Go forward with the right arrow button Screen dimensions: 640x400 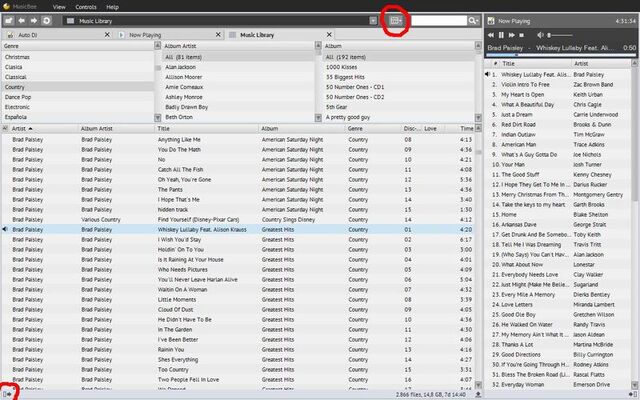coord(34,20)
